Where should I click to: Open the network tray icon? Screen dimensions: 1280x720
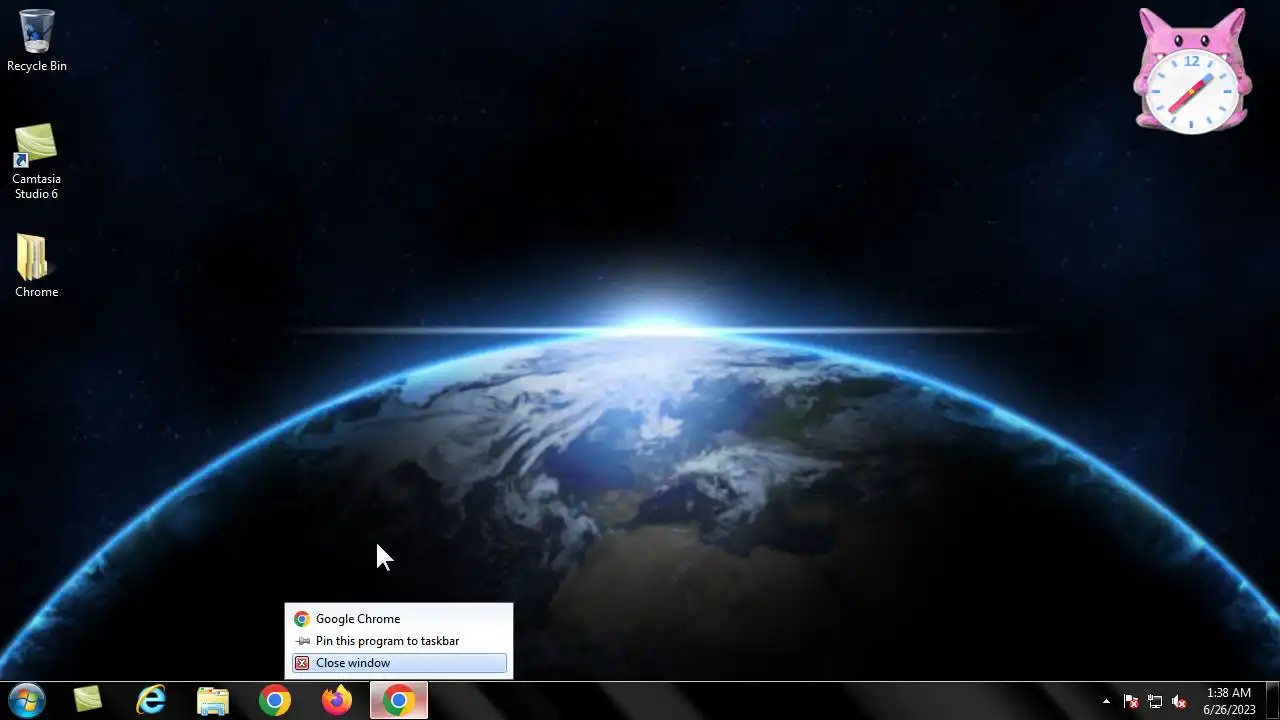[x=1155, y=701]
